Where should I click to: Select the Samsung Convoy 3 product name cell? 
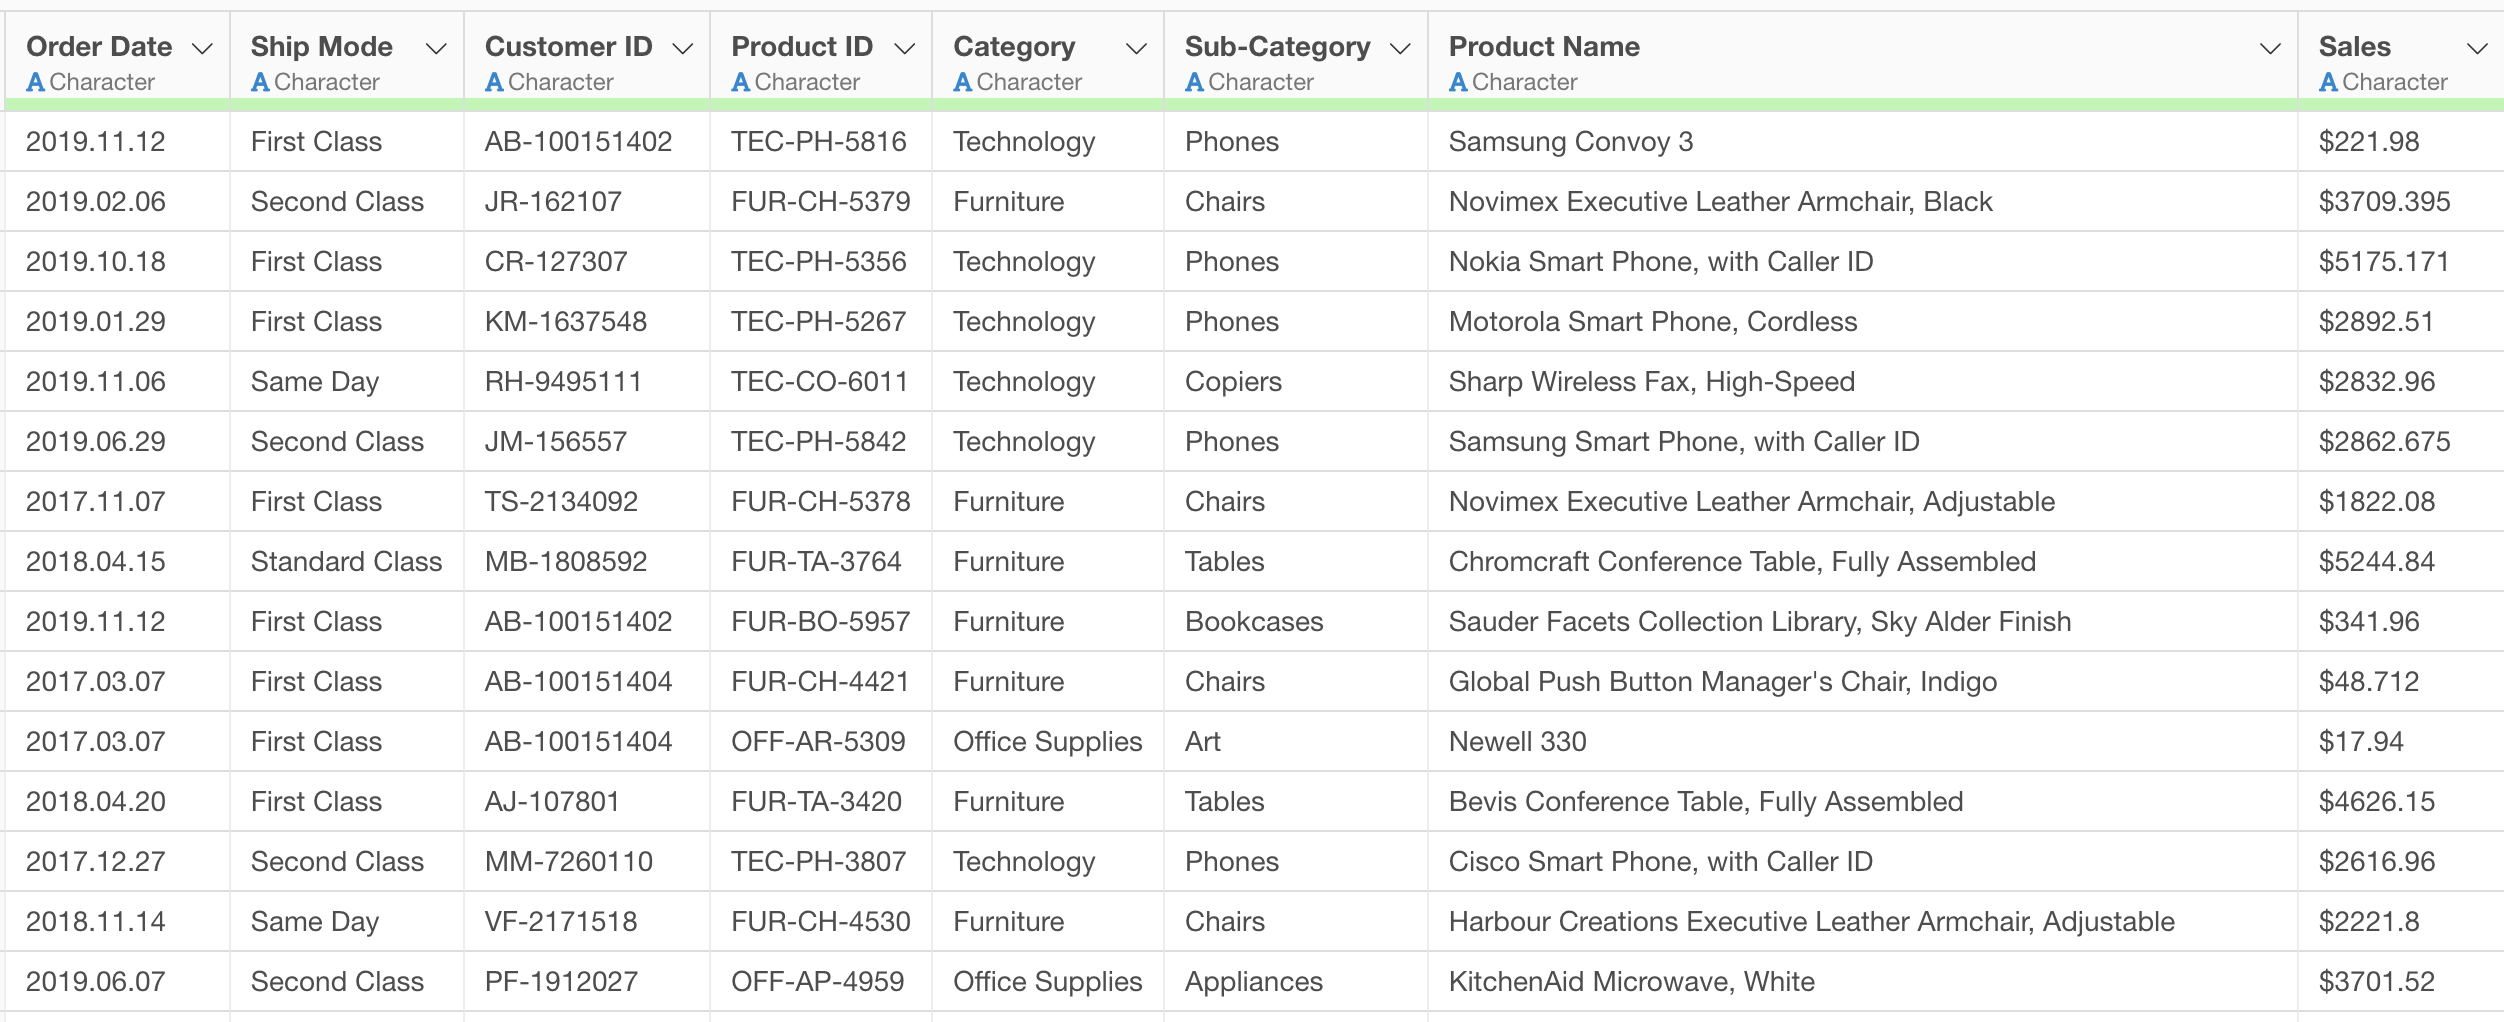(1570, 142)
